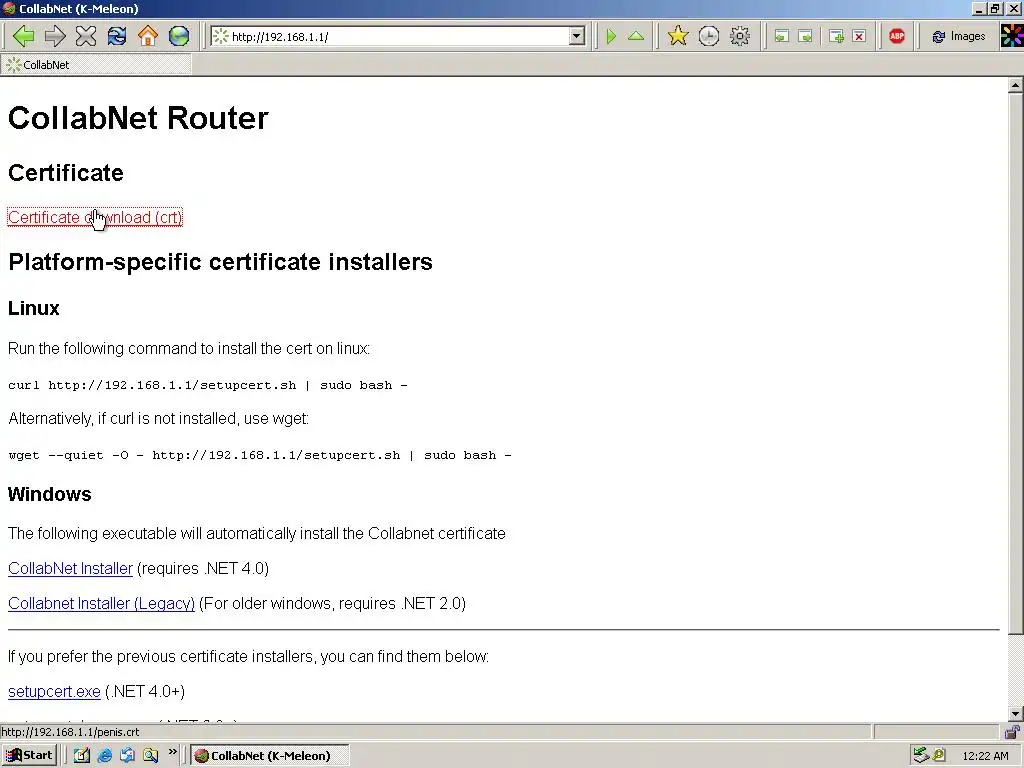The image size is (1024, 768).
Task: Switch to previous tab with window-left icon
Action: (781, 37)
